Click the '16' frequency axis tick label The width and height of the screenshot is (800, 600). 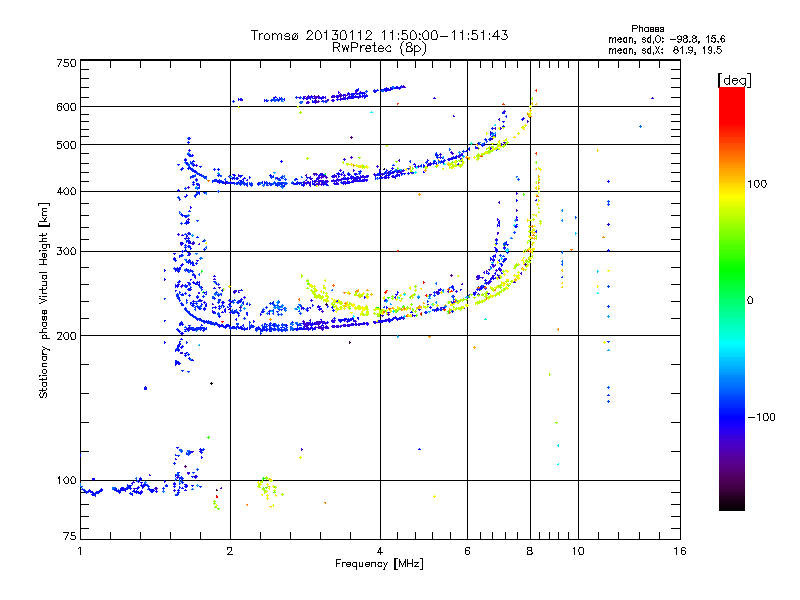point(680,551)
